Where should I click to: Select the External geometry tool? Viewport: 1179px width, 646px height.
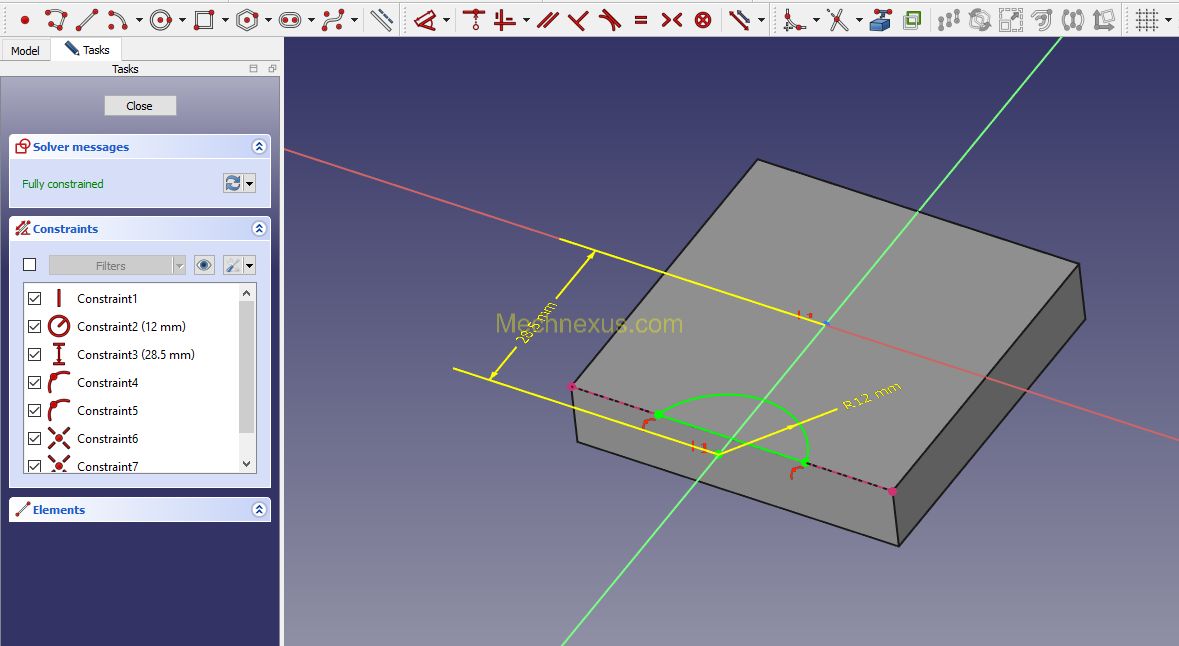pos(880,20)
